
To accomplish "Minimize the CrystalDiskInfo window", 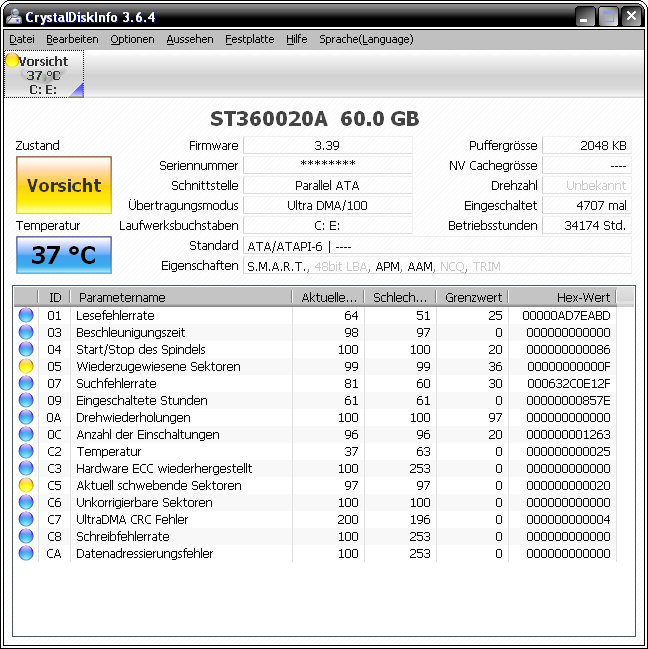I will tap(585, 17).
